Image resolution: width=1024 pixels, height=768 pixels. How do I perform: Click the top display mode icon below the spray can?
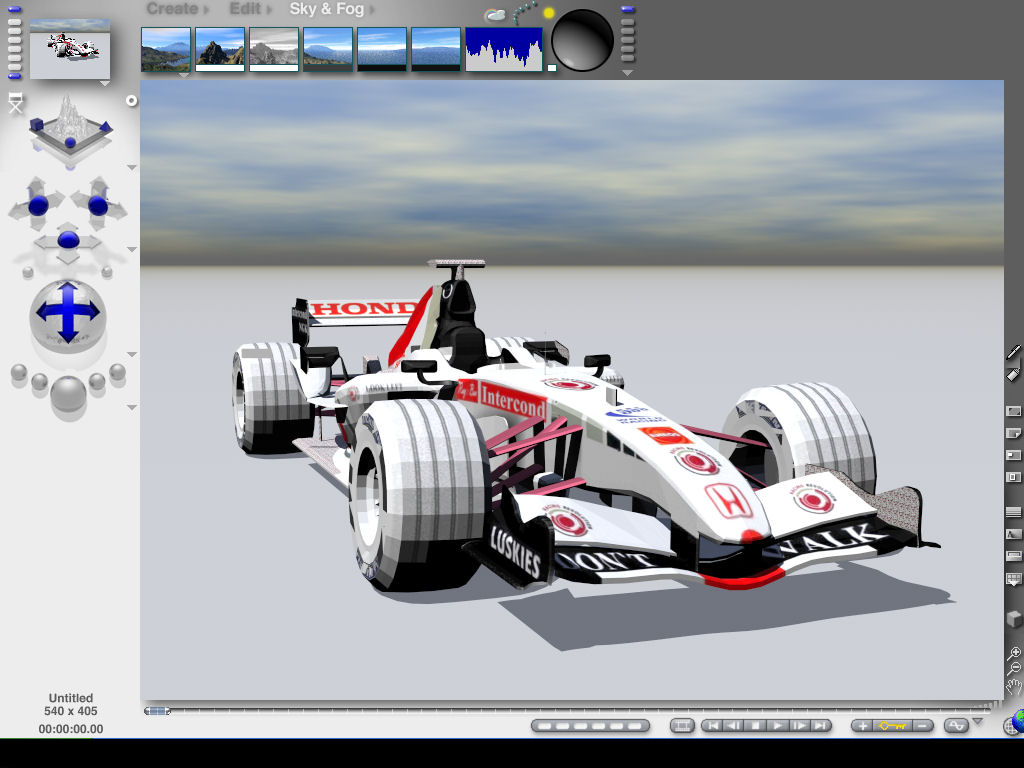pyautogui.click(x=1013, y=411)
